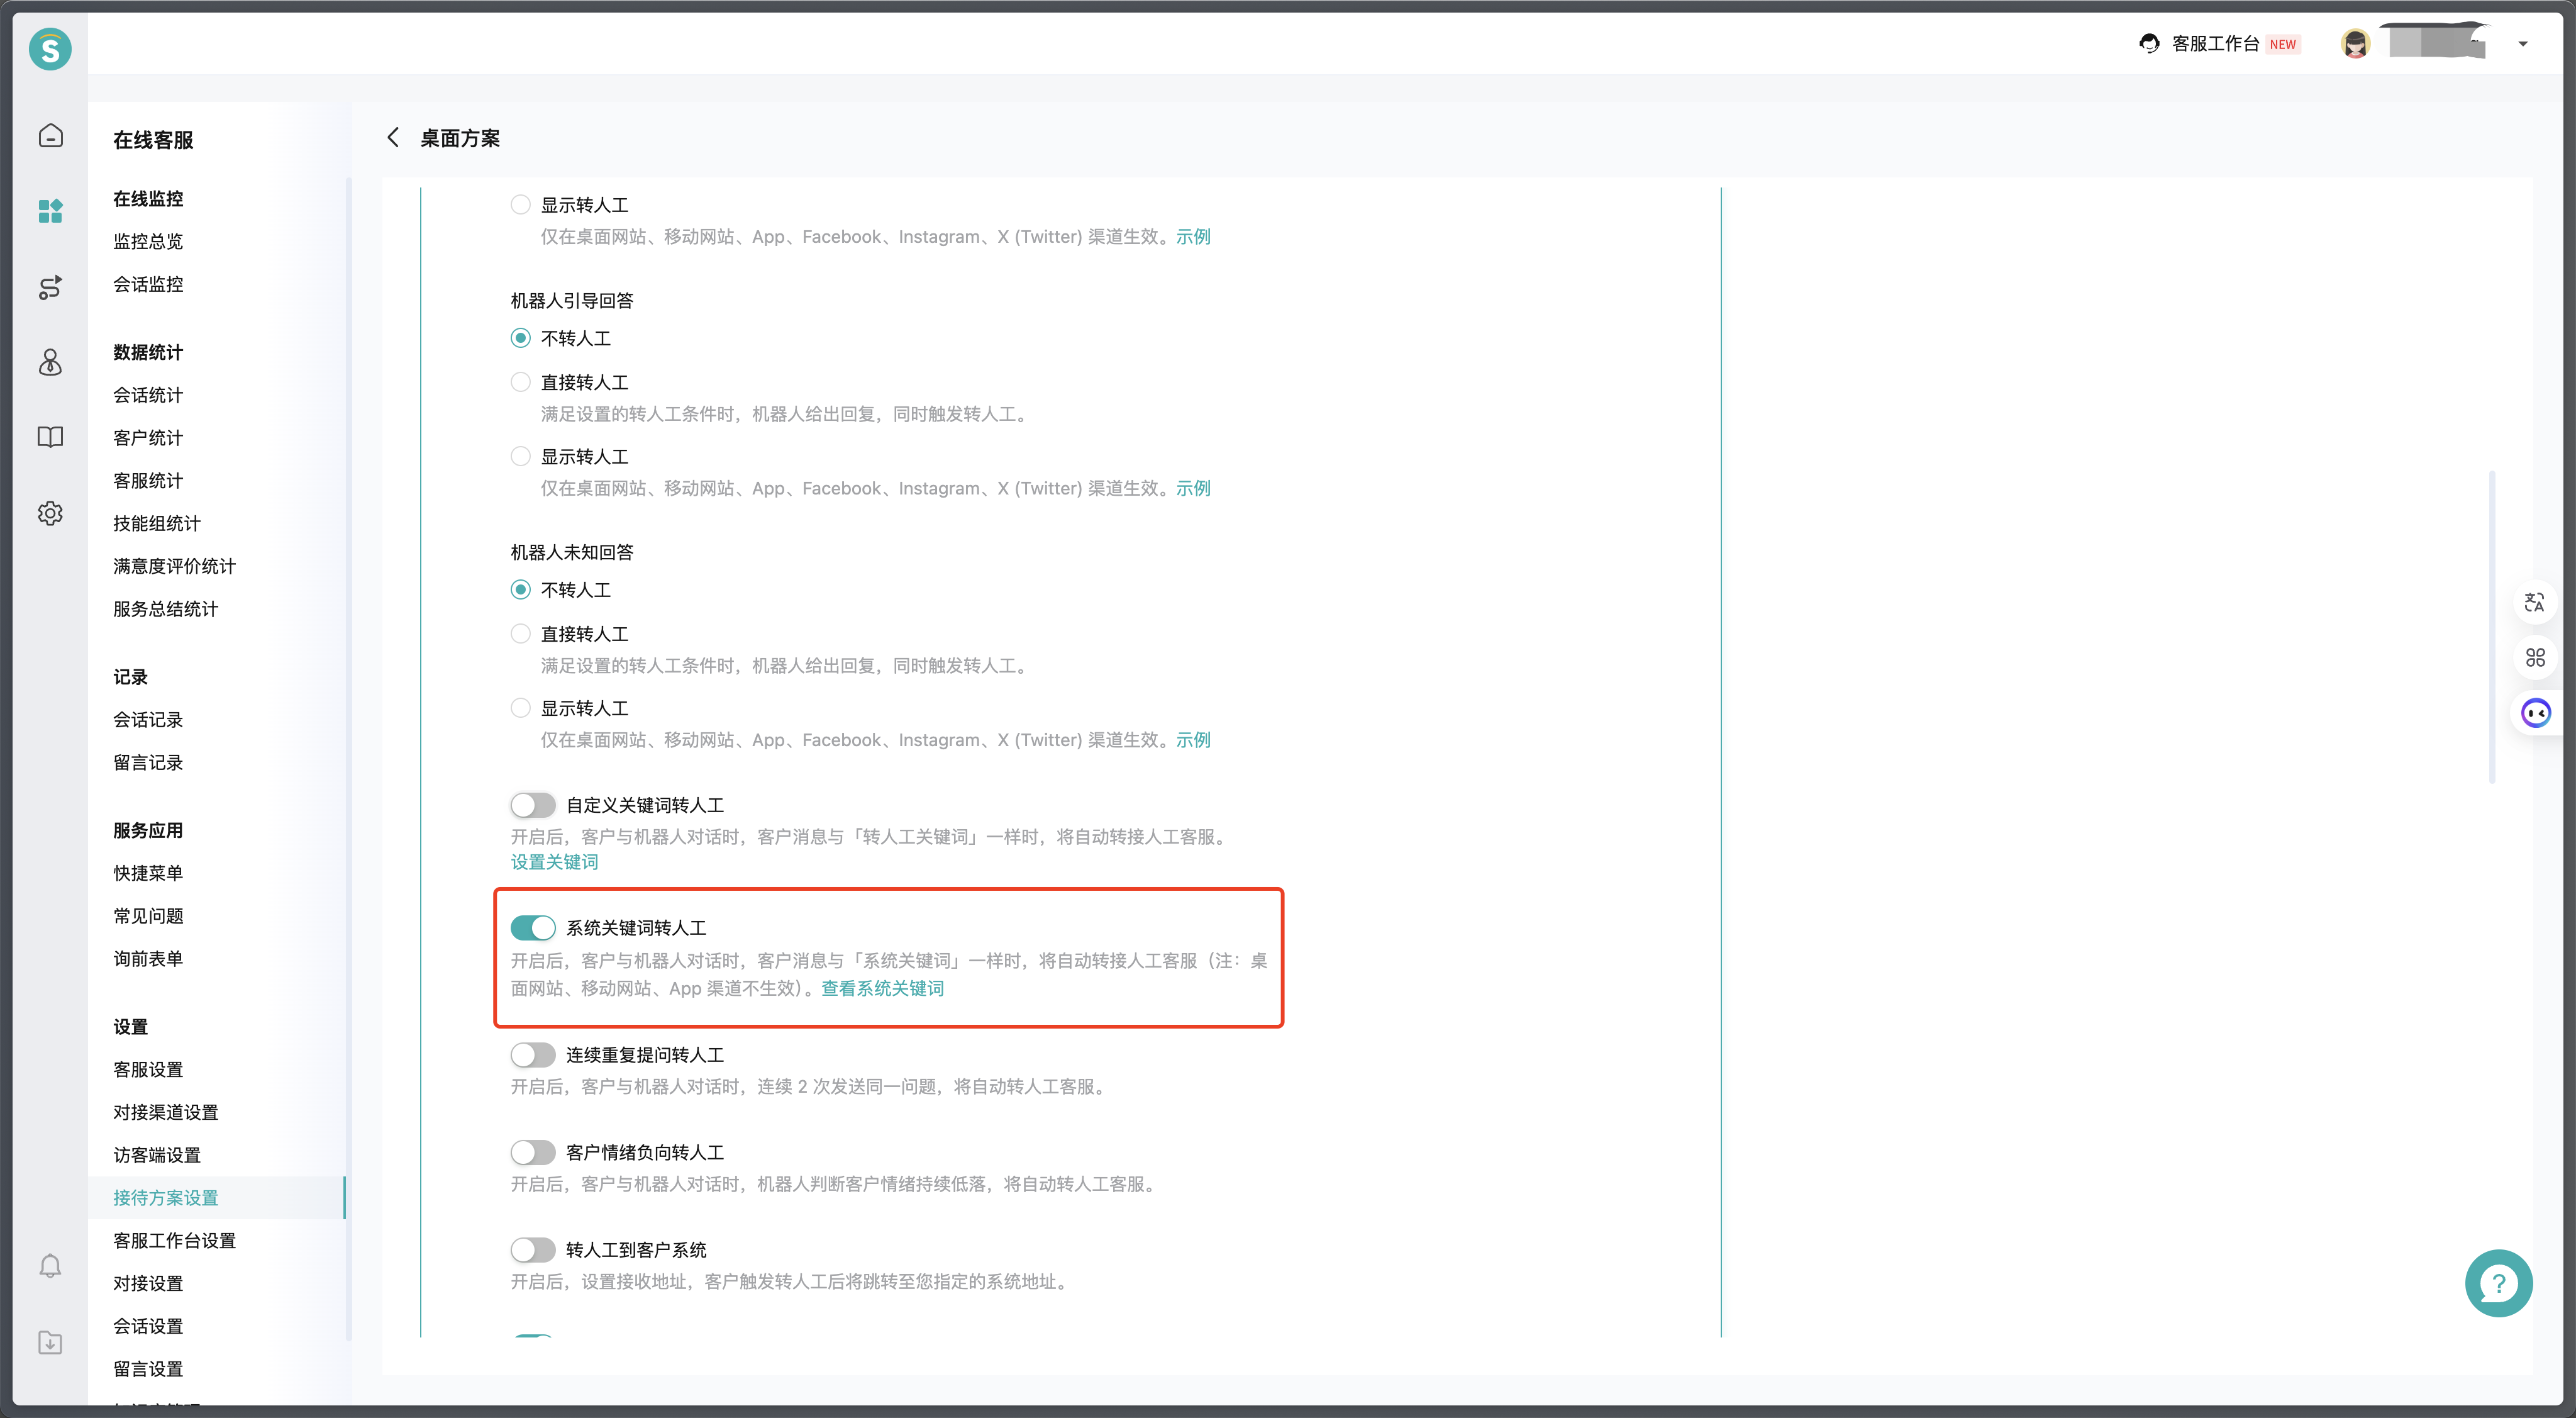Select 不转人工 under 机器人引导回答
The width and height of the screenshot is (2576, 1418).
(x=520, y=338)
